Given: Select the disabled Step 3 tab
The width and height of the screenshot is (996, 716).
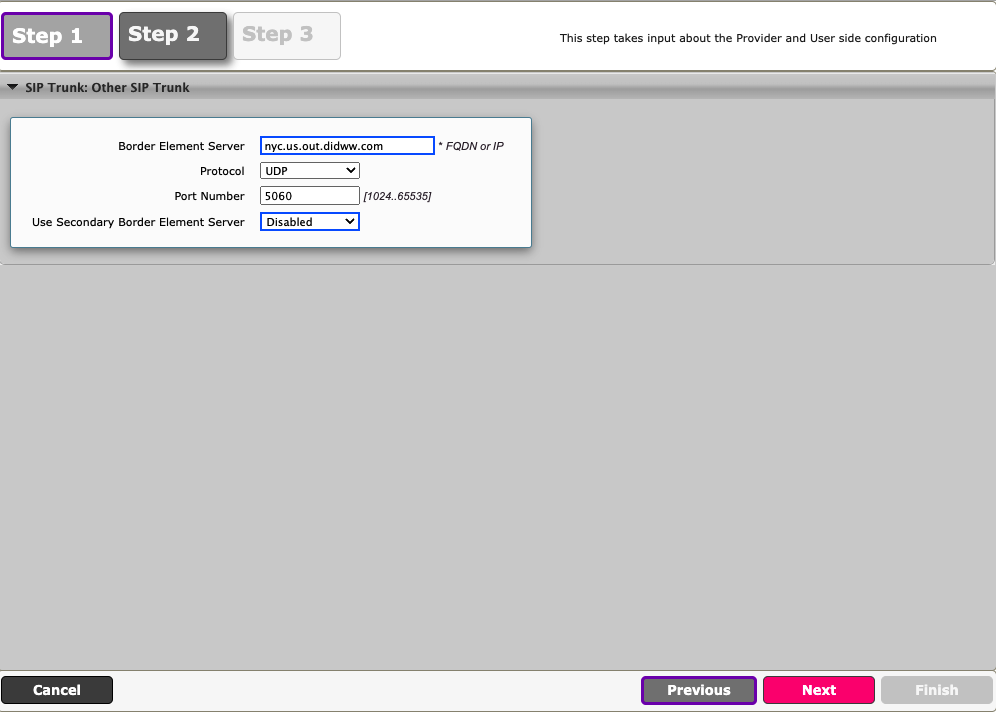Looking at the screenshot, I should (286, 36).
